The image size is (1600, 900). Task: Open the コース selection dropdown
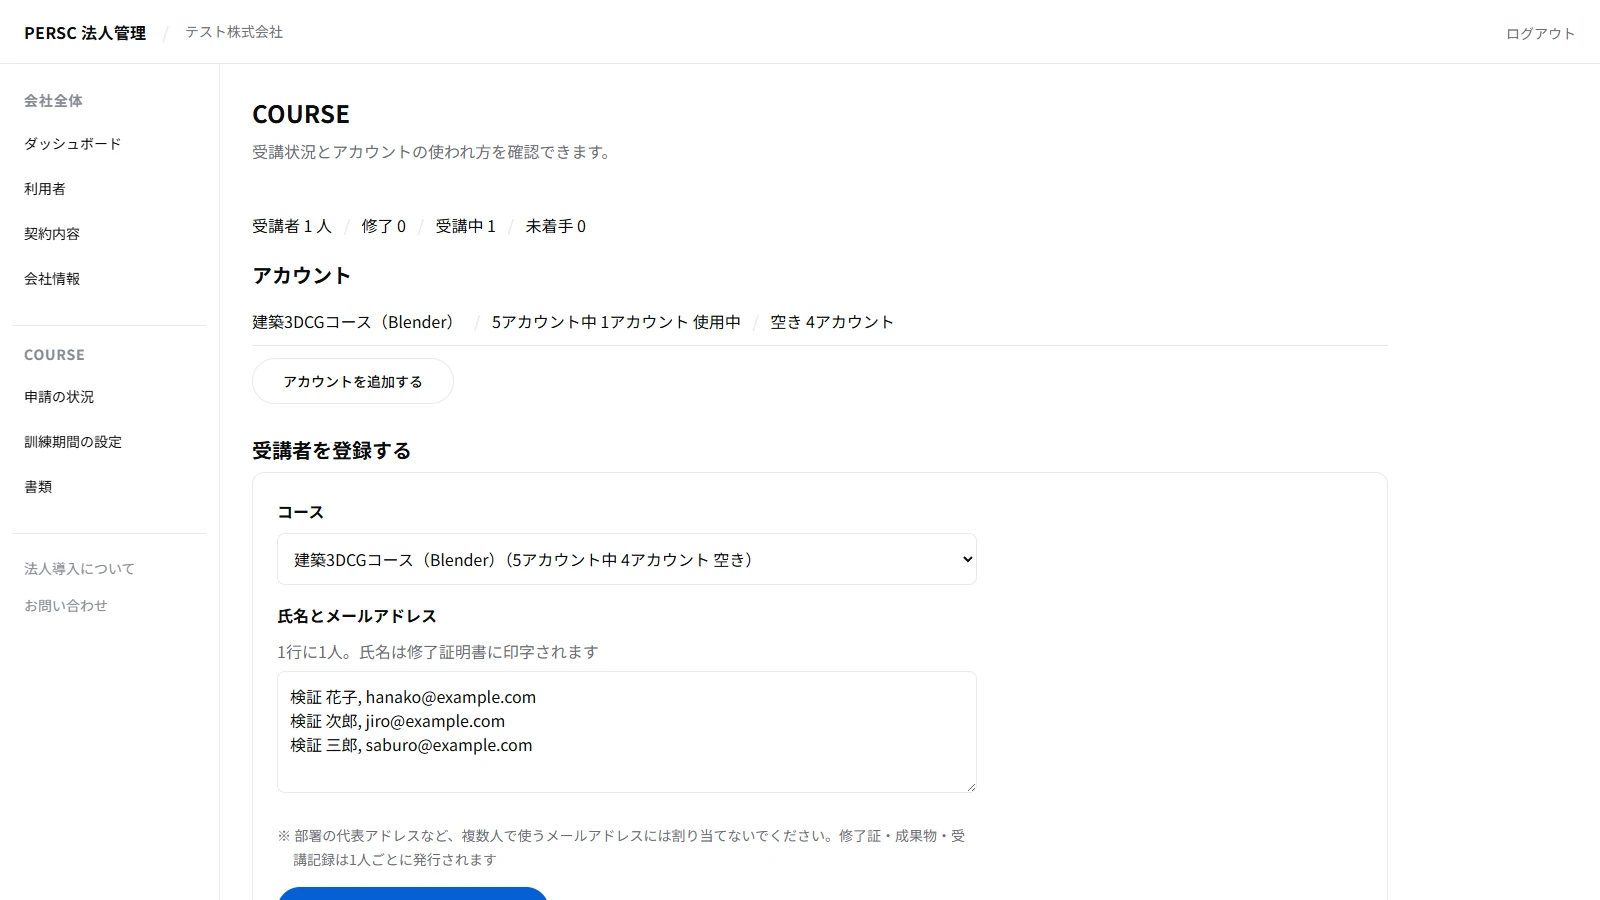(x=627, y=559)
